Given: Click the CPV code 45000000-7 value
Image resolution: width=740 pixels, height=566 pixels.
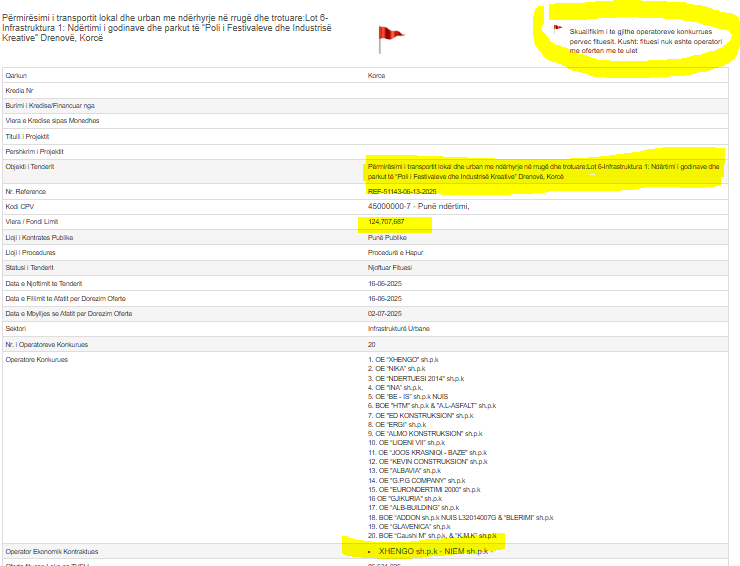Looking at the screenshot, I should click(x=418, y=206).
